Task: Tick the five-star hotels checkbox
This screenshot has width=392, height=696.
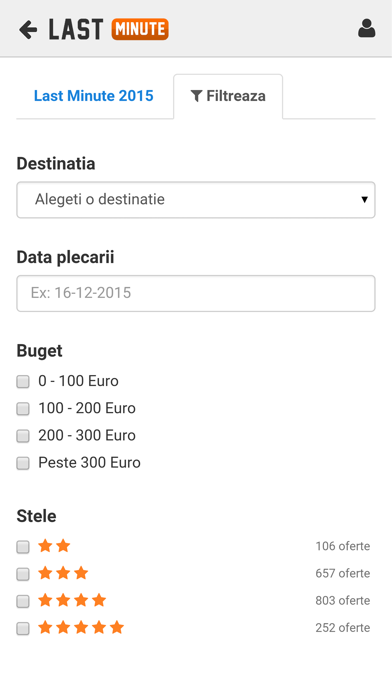Action: pos(23,628)
